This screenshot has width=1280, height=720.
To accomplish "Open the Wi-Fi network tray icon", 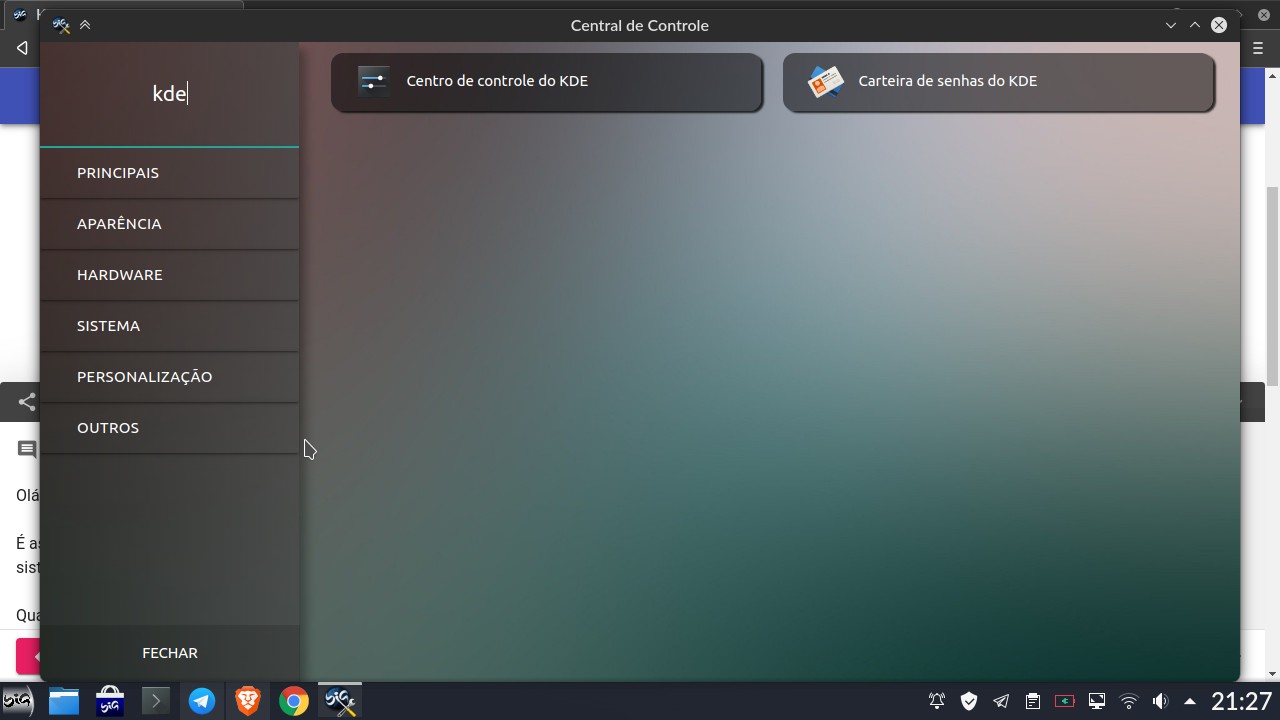I will [x=1129, y=701].
